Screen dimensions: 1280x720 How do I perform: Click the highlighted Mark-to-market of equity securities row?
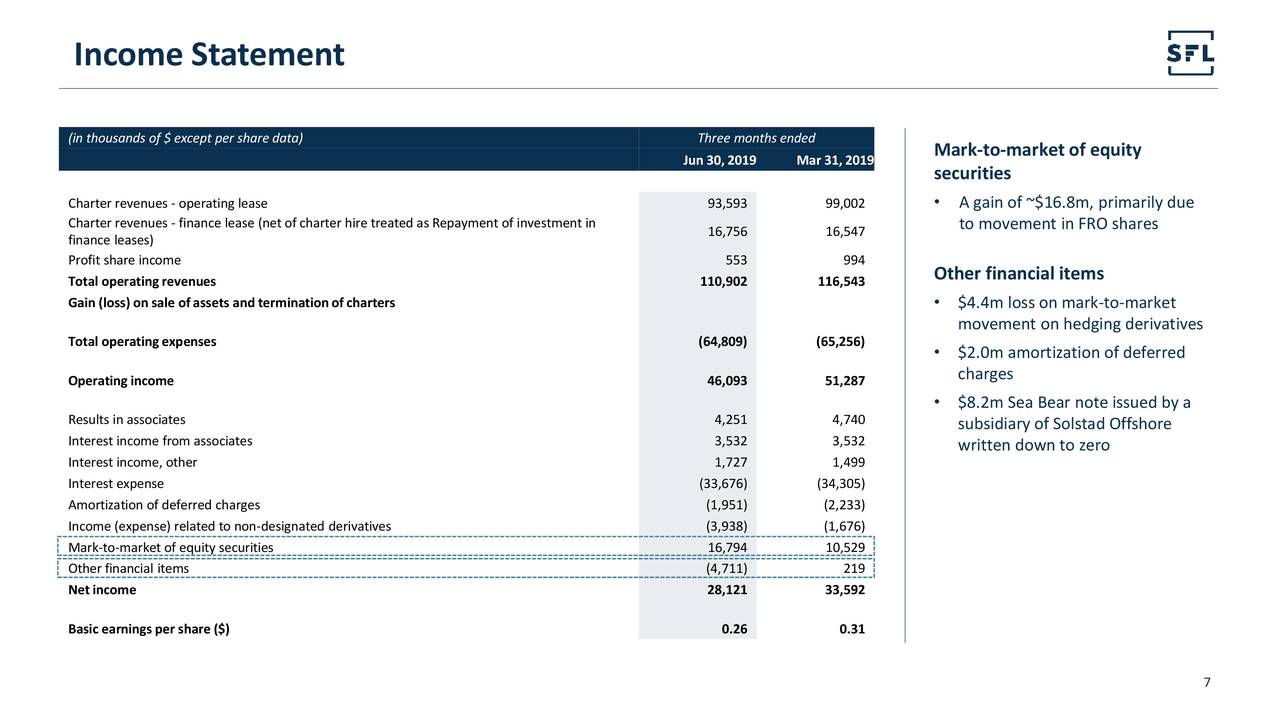click(169, 547)
